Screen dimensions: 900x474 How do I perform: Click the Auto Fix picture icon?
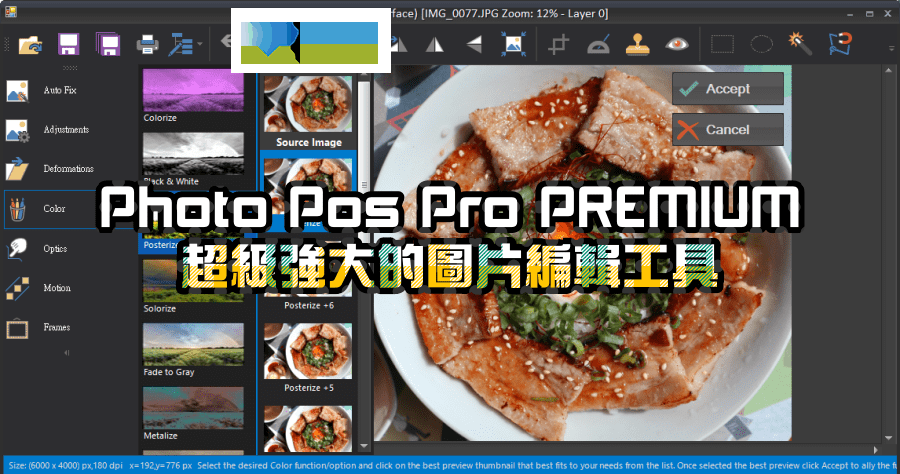click(17, 91)
